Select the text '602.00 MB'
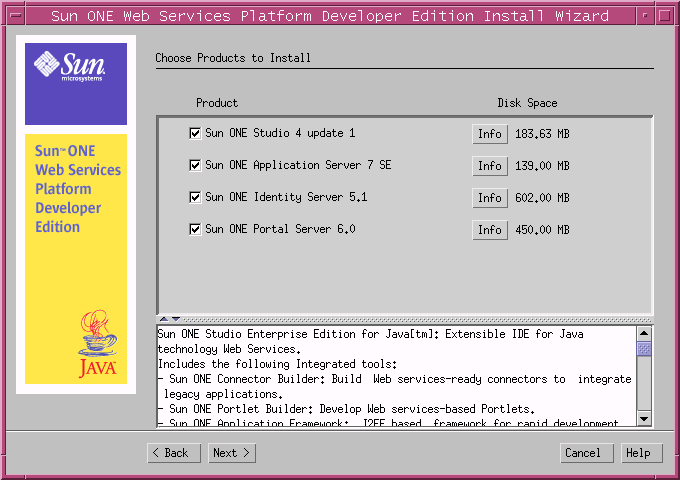 click(x=542, y=198)
